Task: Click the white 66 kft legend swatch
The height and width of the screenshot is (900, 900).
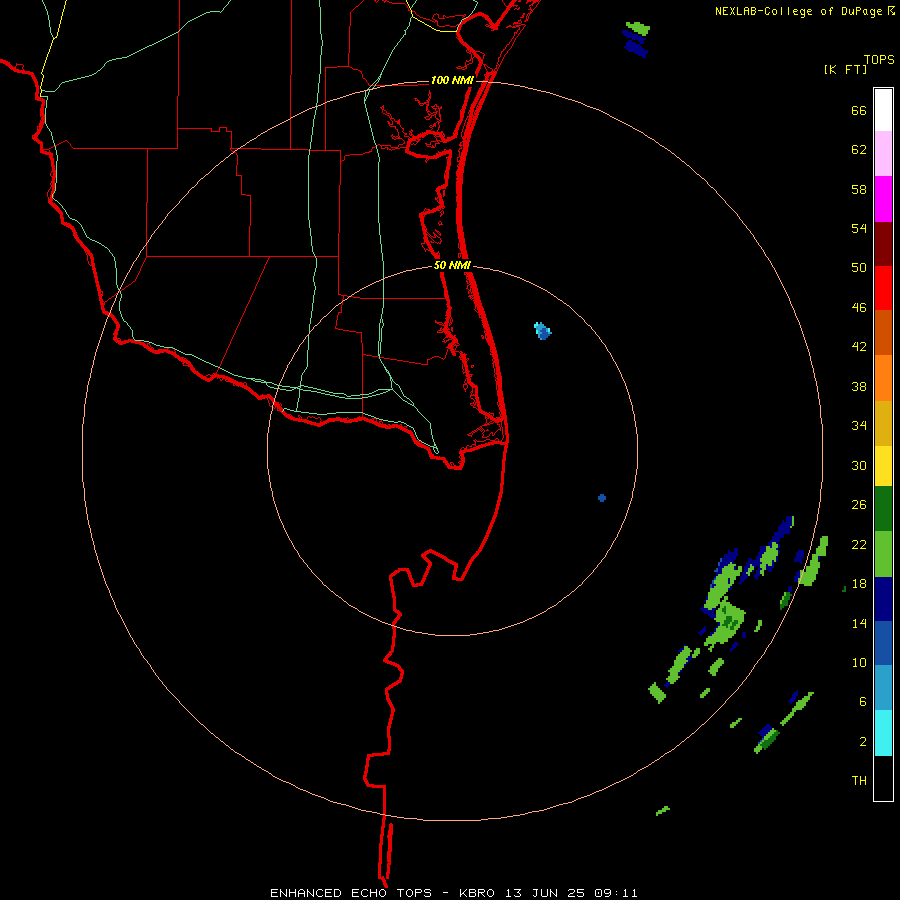Action: tap(883, 110)
